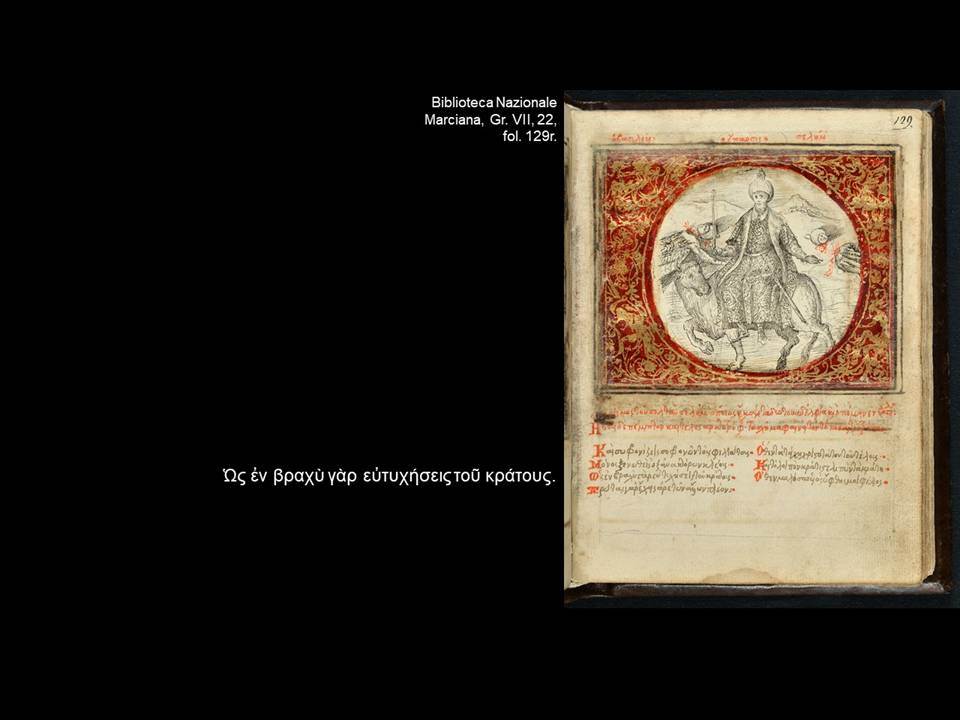960x720 pixels.
Task: Click the red initial M in the manuscript verses
Action: pyautogui.click(x=593, y=465)
